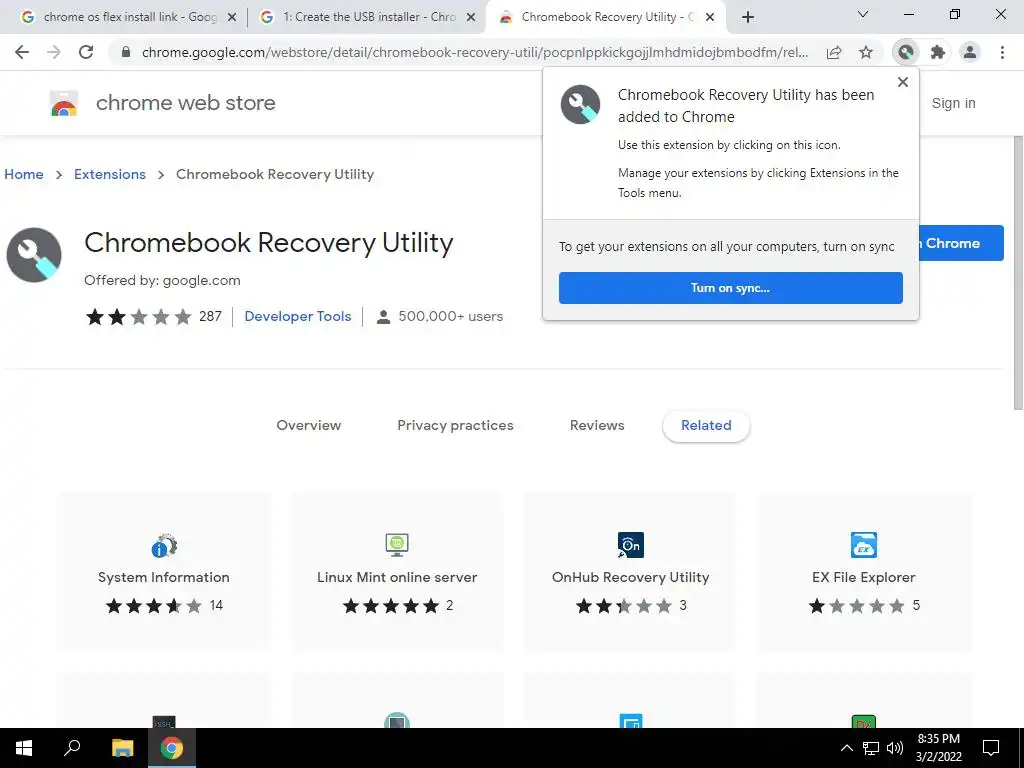Go to Home breadcrumb

tap(24, 174)
